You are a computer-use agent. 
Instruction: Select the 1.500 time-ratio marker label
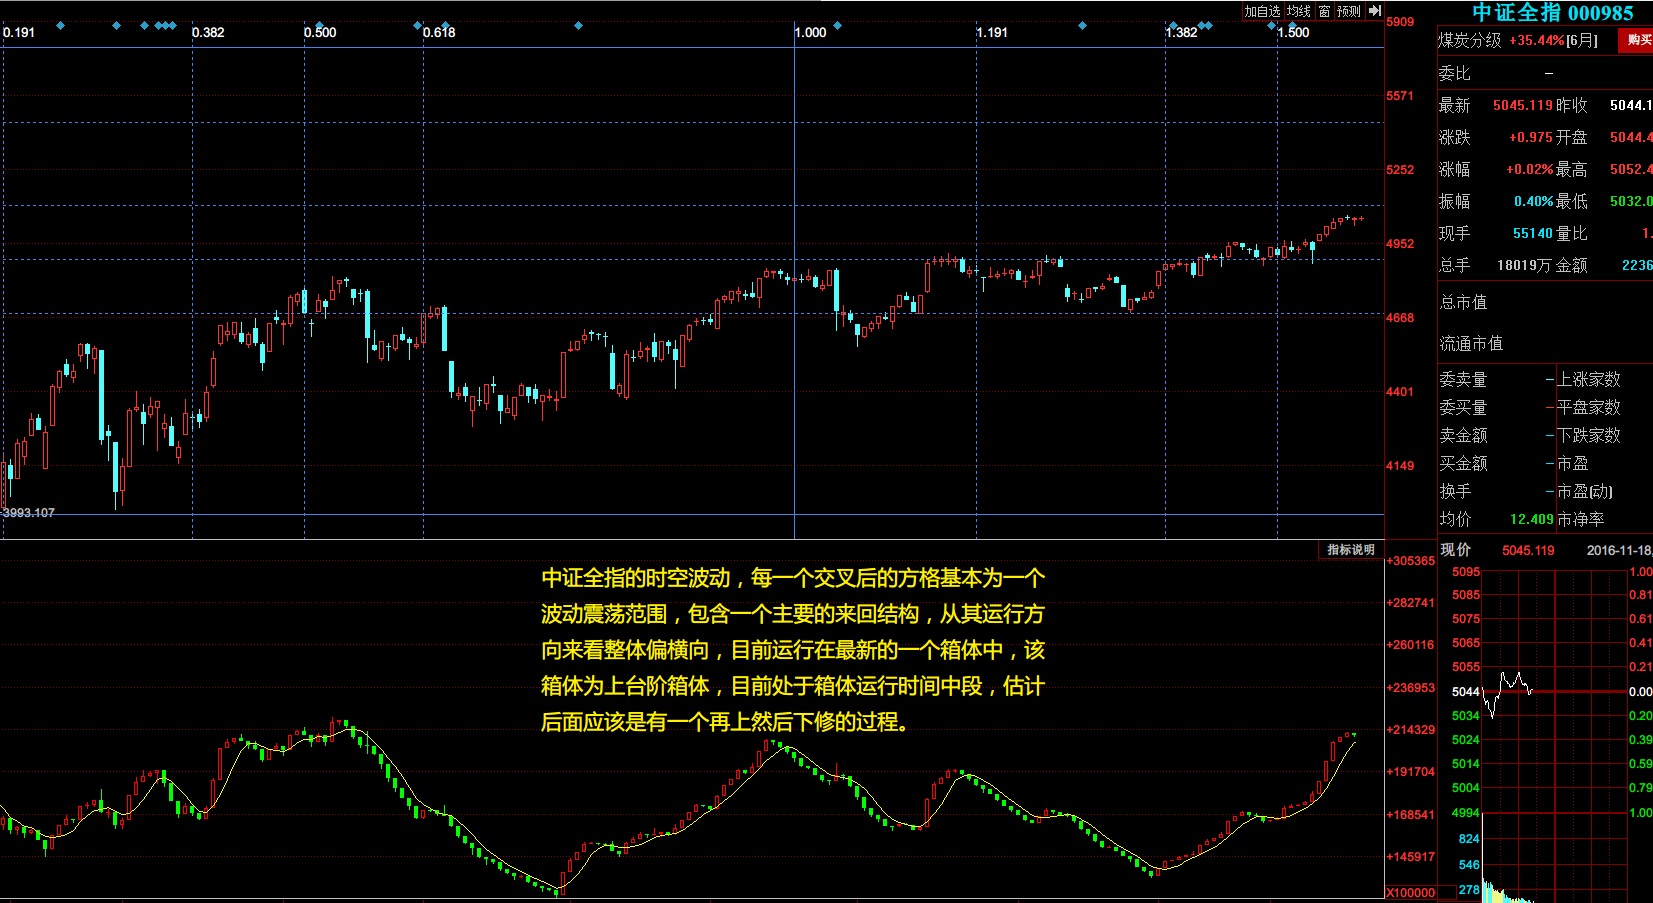pyautogui.click(x=1293, y=32)
